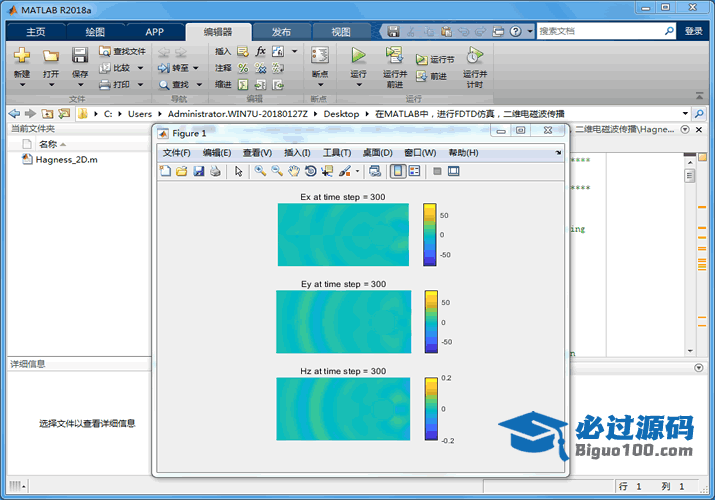The height and width of the screenshot is (500, 715).
Task: Switch to the APP tab
Action: point(155,32)
